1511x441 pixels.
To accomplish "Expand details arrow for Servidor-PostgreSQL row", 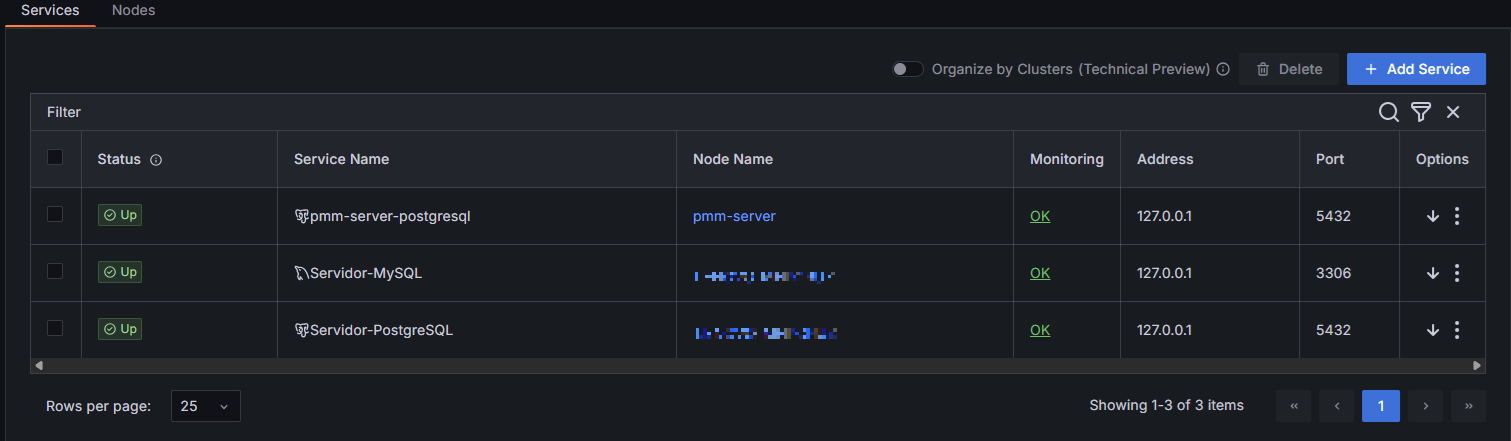I will [x=1432, y=330].
